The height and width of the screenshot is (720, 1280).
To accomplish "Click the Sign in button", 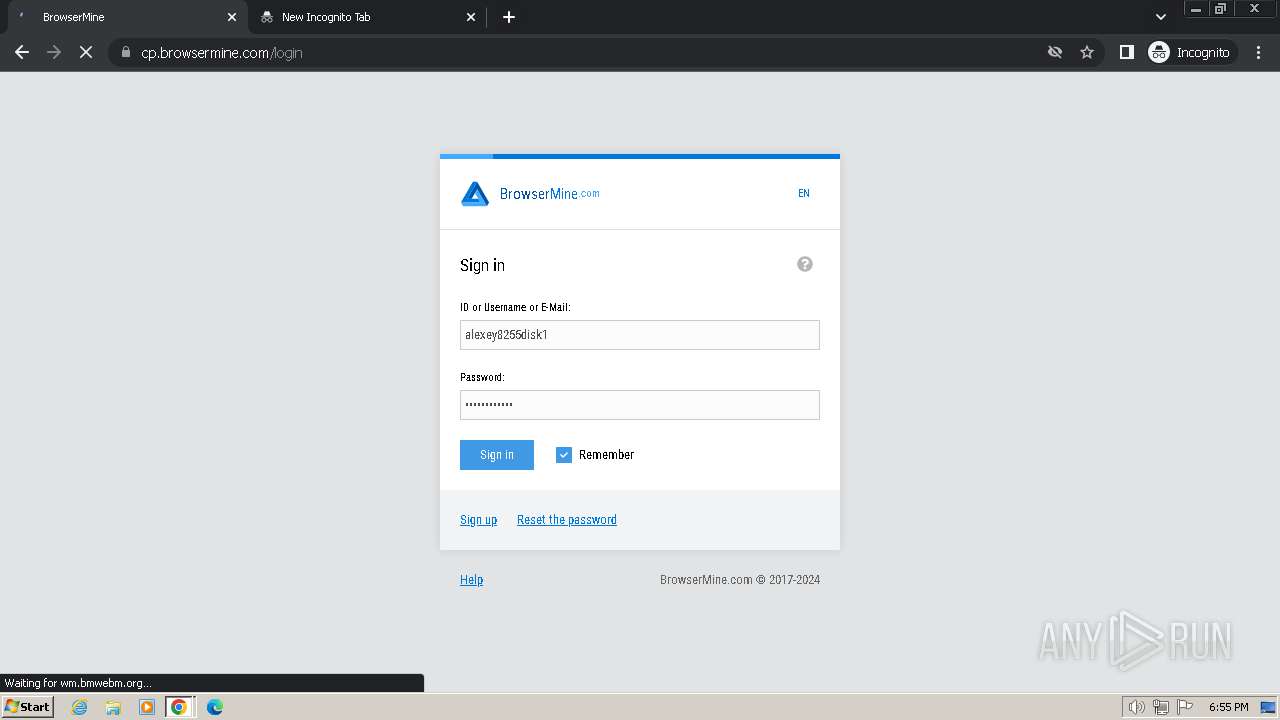I will pyautogui.click(x=497, y=455).
